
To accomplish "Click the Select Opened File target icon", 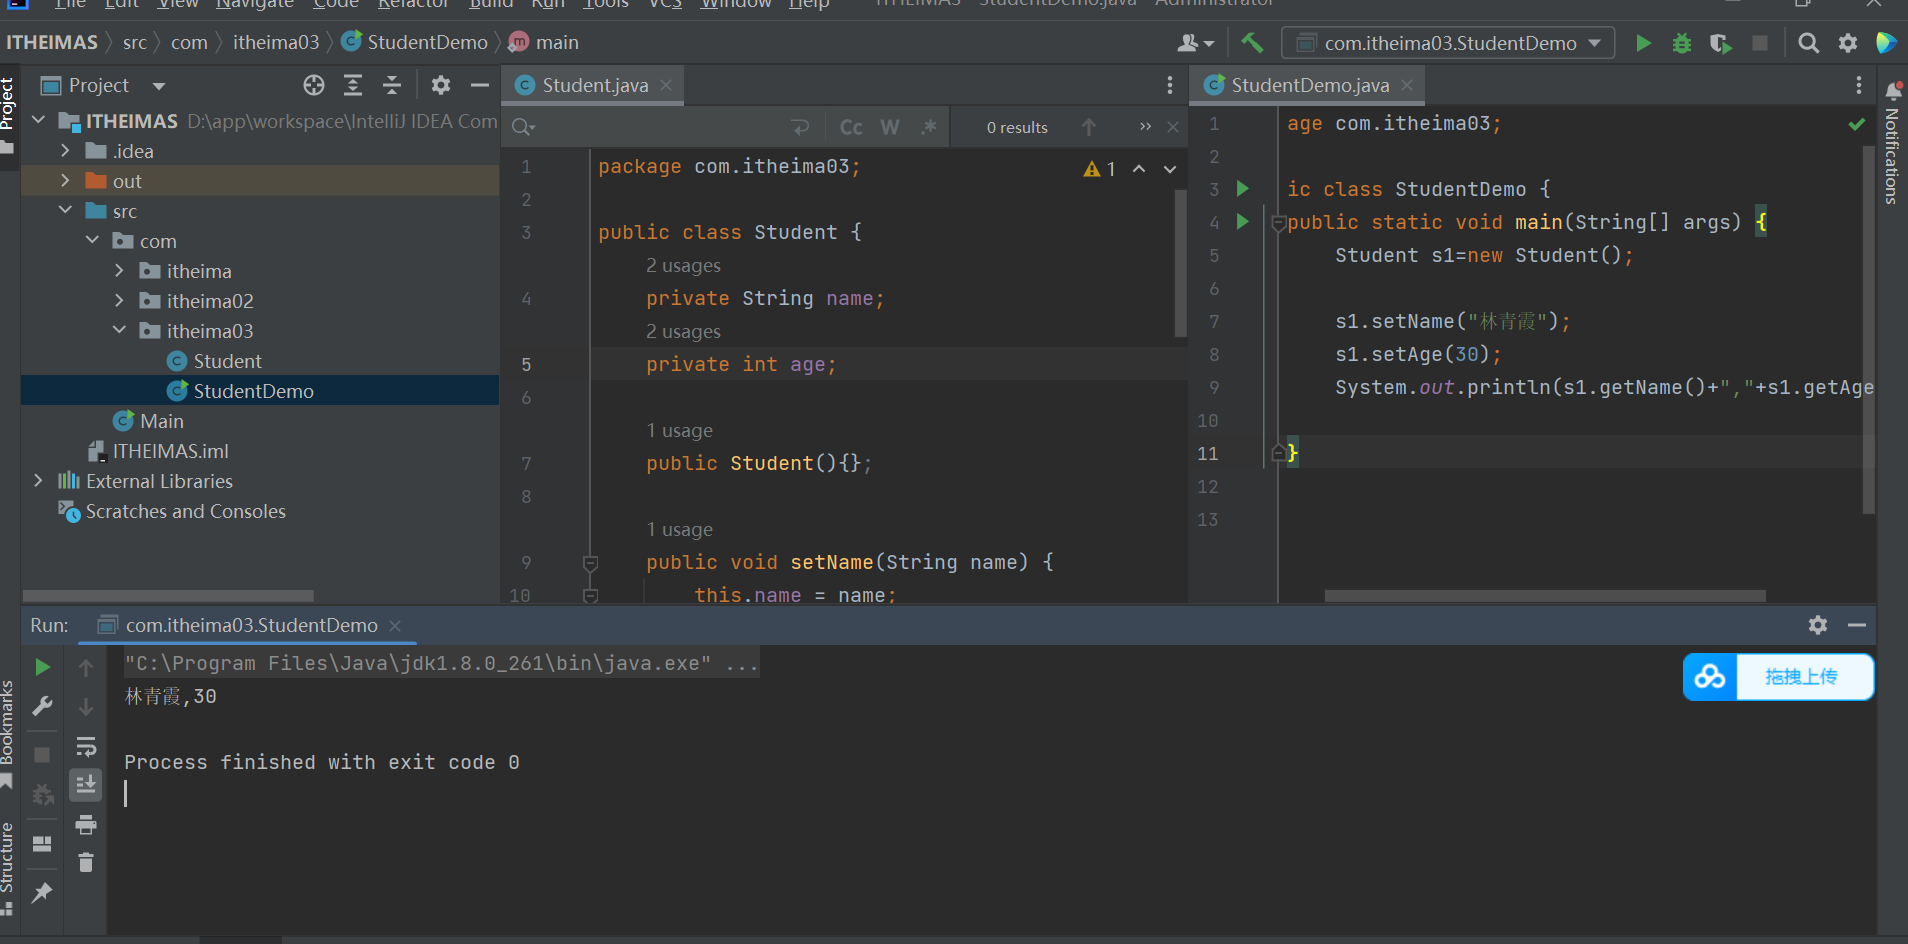I will coord(314,85).
